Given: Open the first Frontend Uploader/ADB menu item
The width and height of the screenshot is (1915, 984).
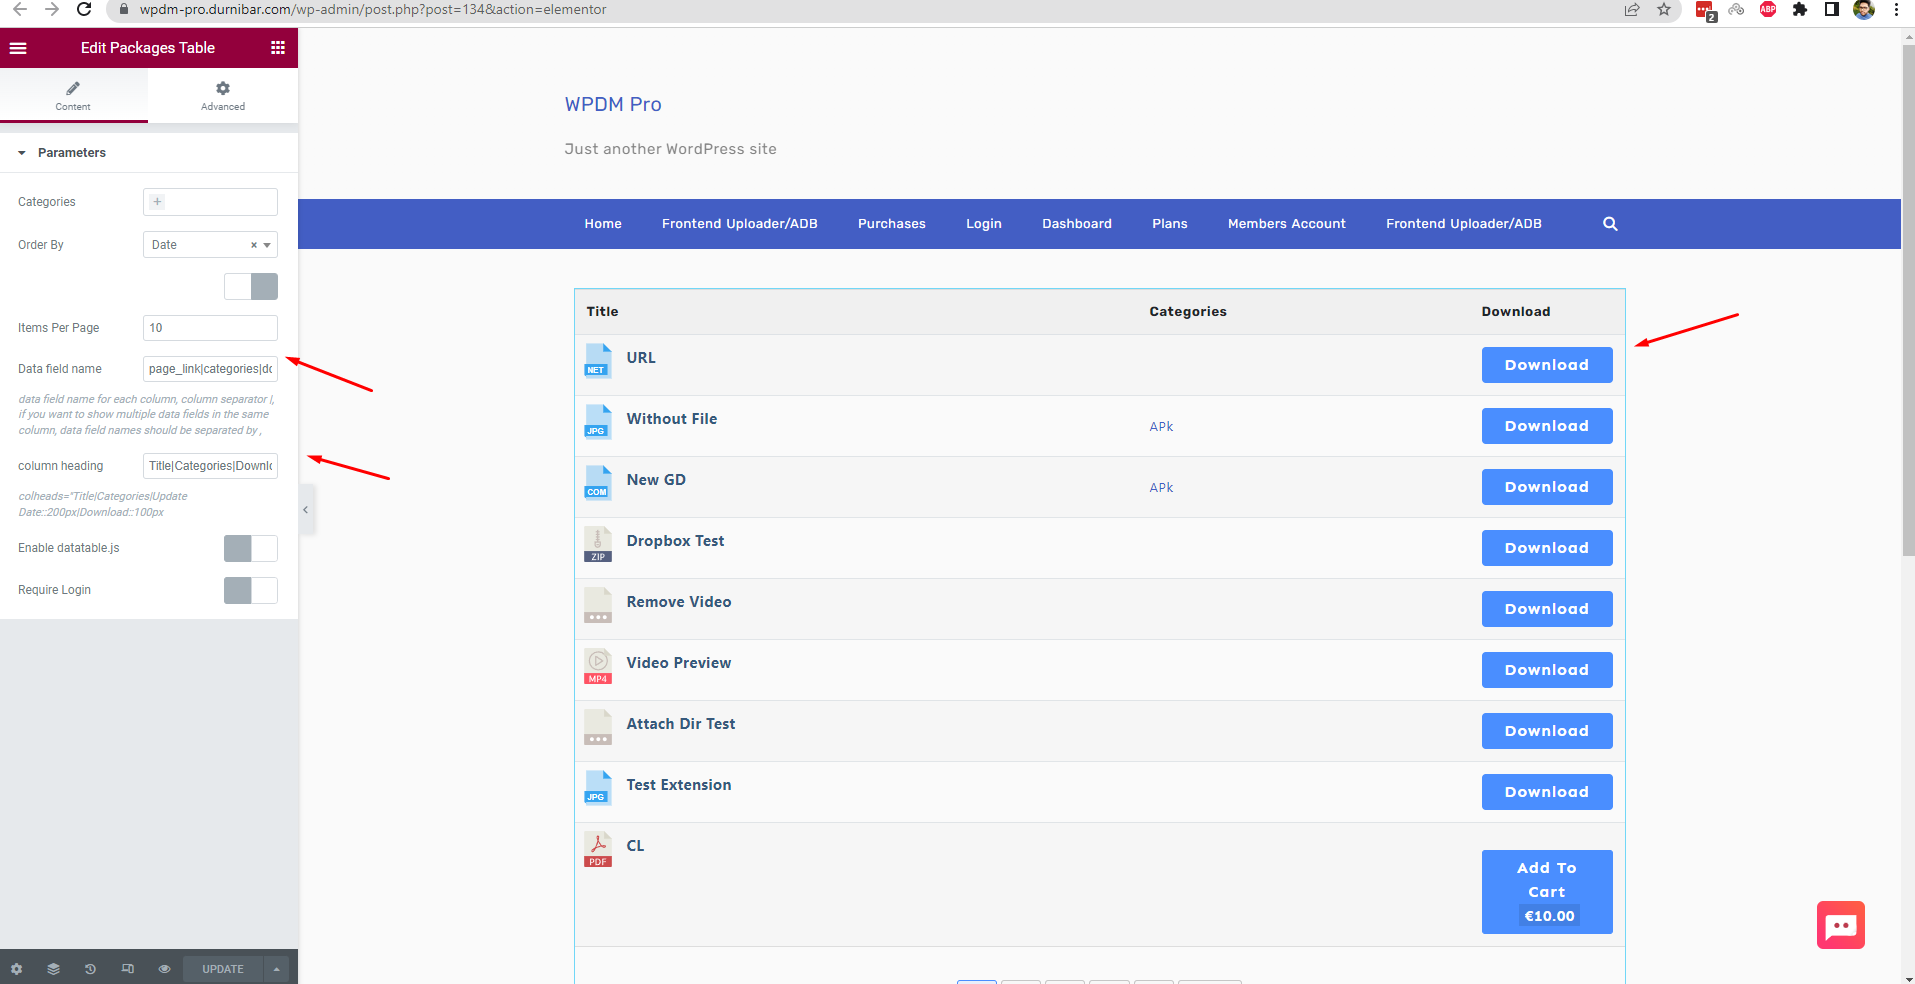Looking at the screenshot, I should tap(740, 224).
